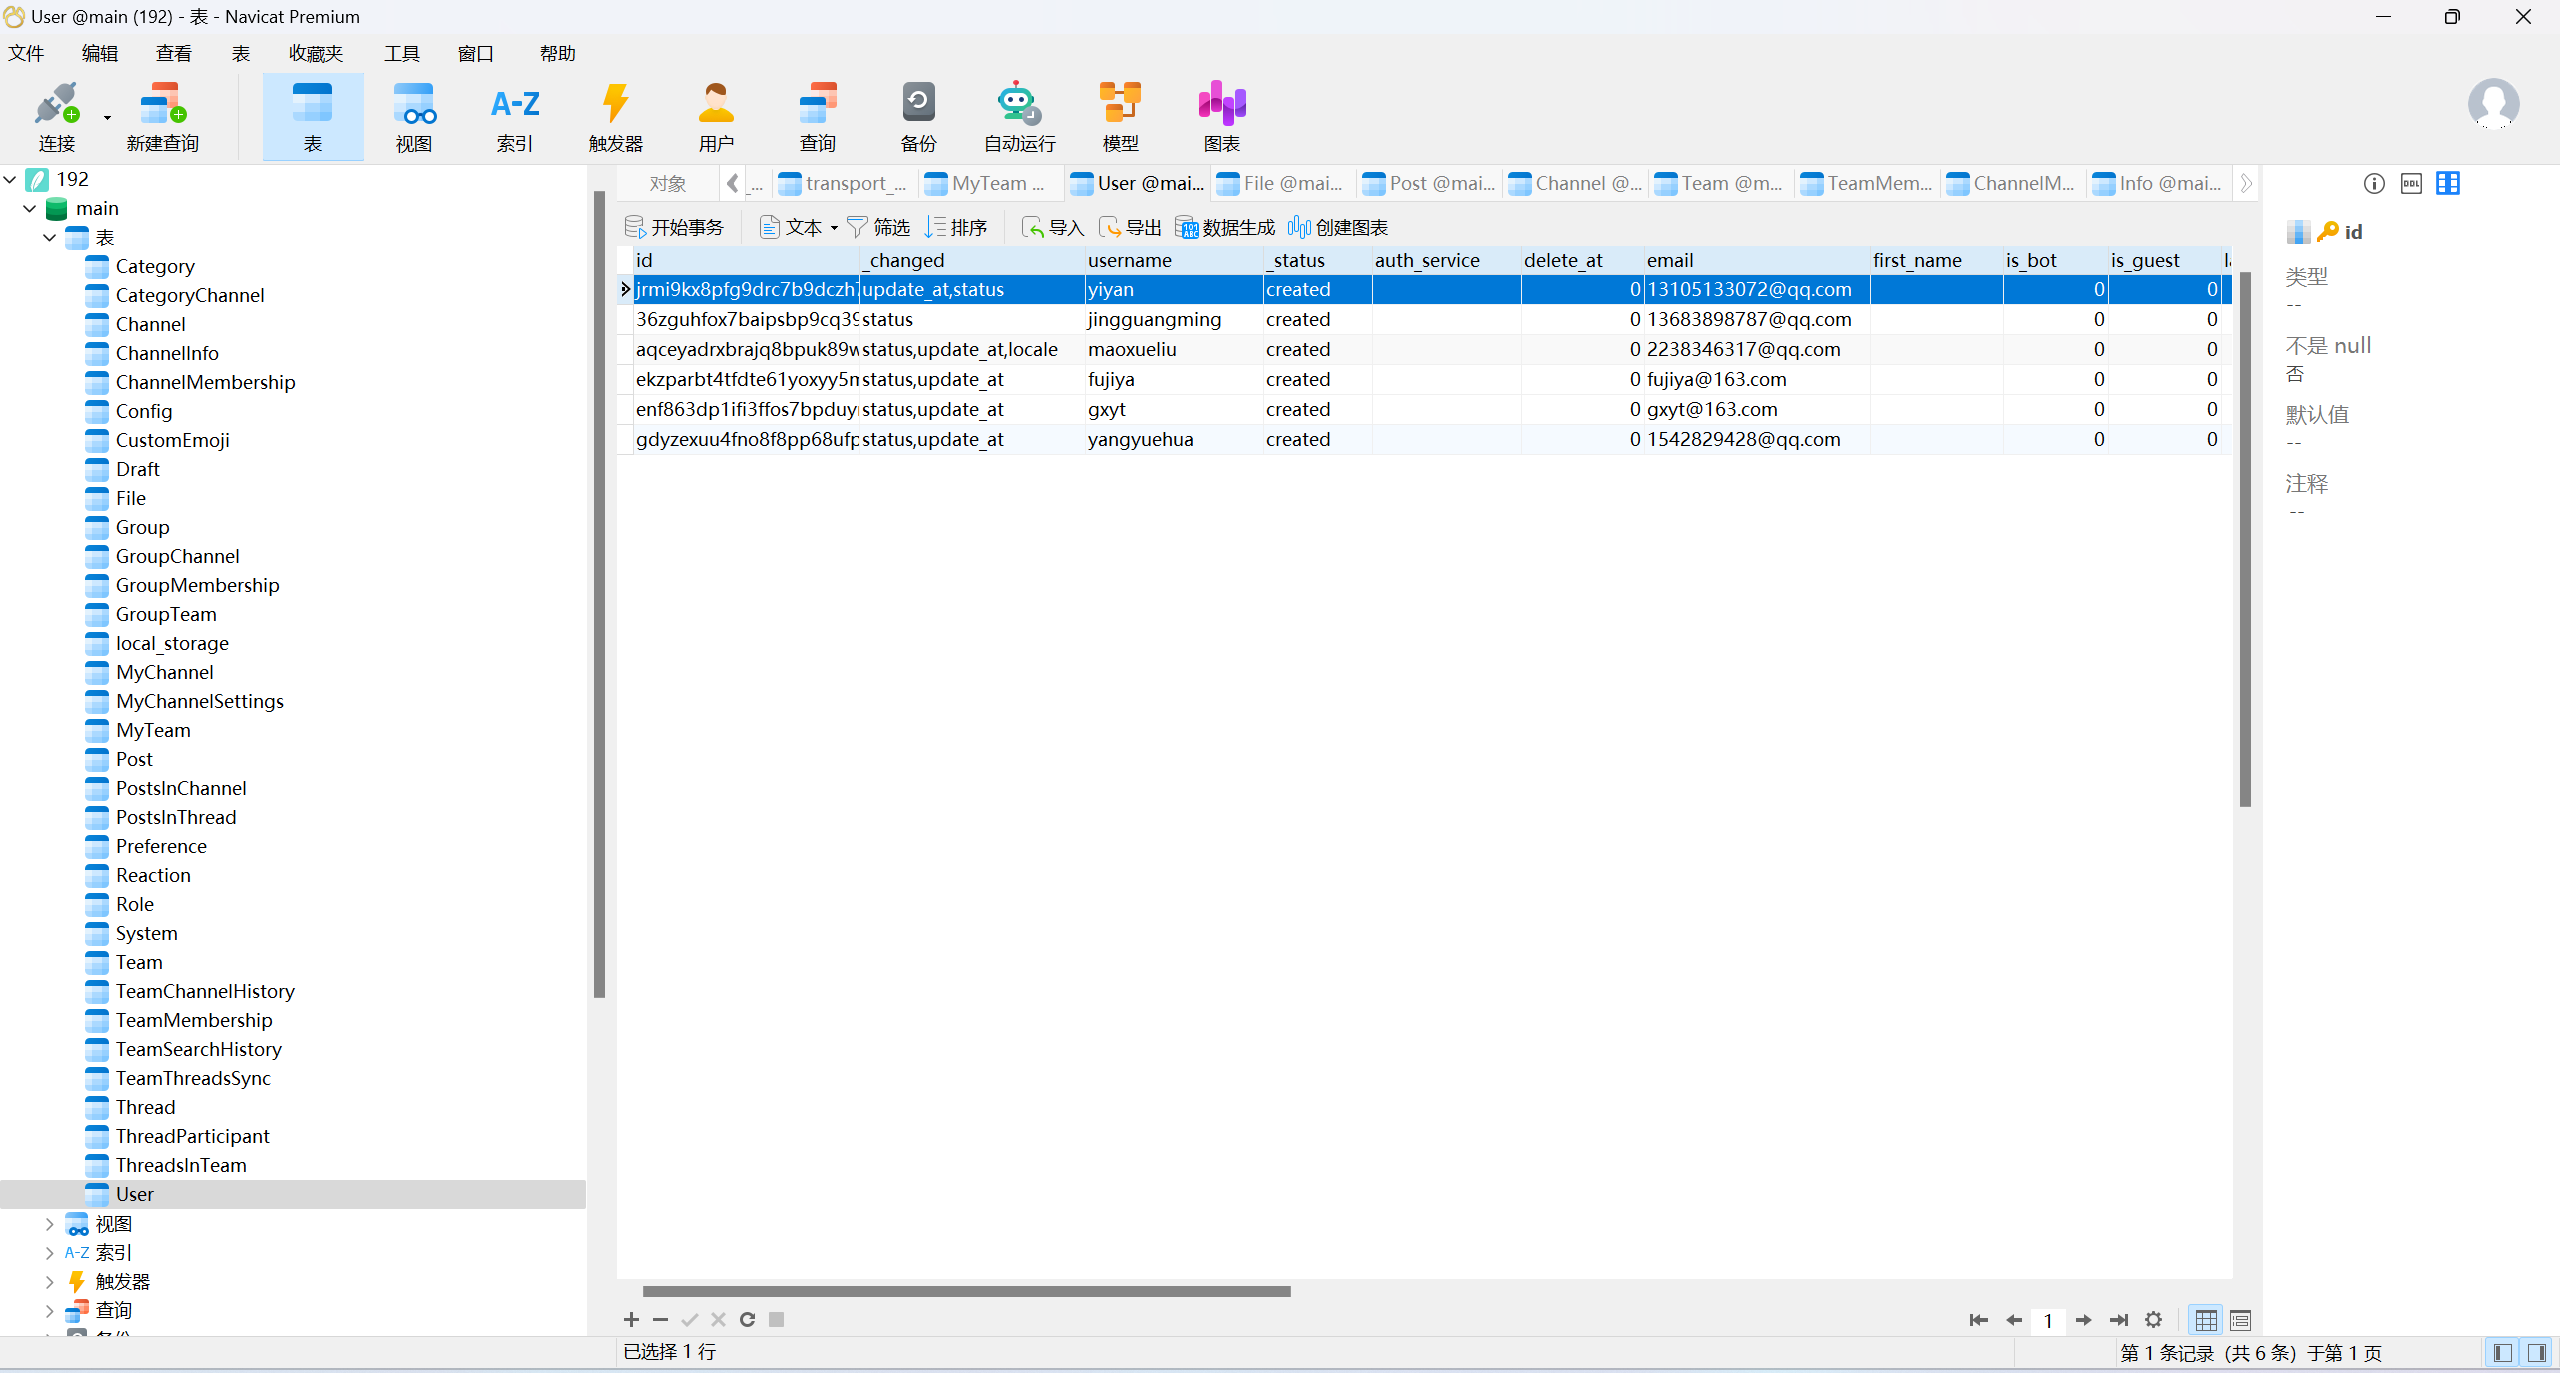Click the 导出 export button

pyautogui.click(x=1131, y=228)
